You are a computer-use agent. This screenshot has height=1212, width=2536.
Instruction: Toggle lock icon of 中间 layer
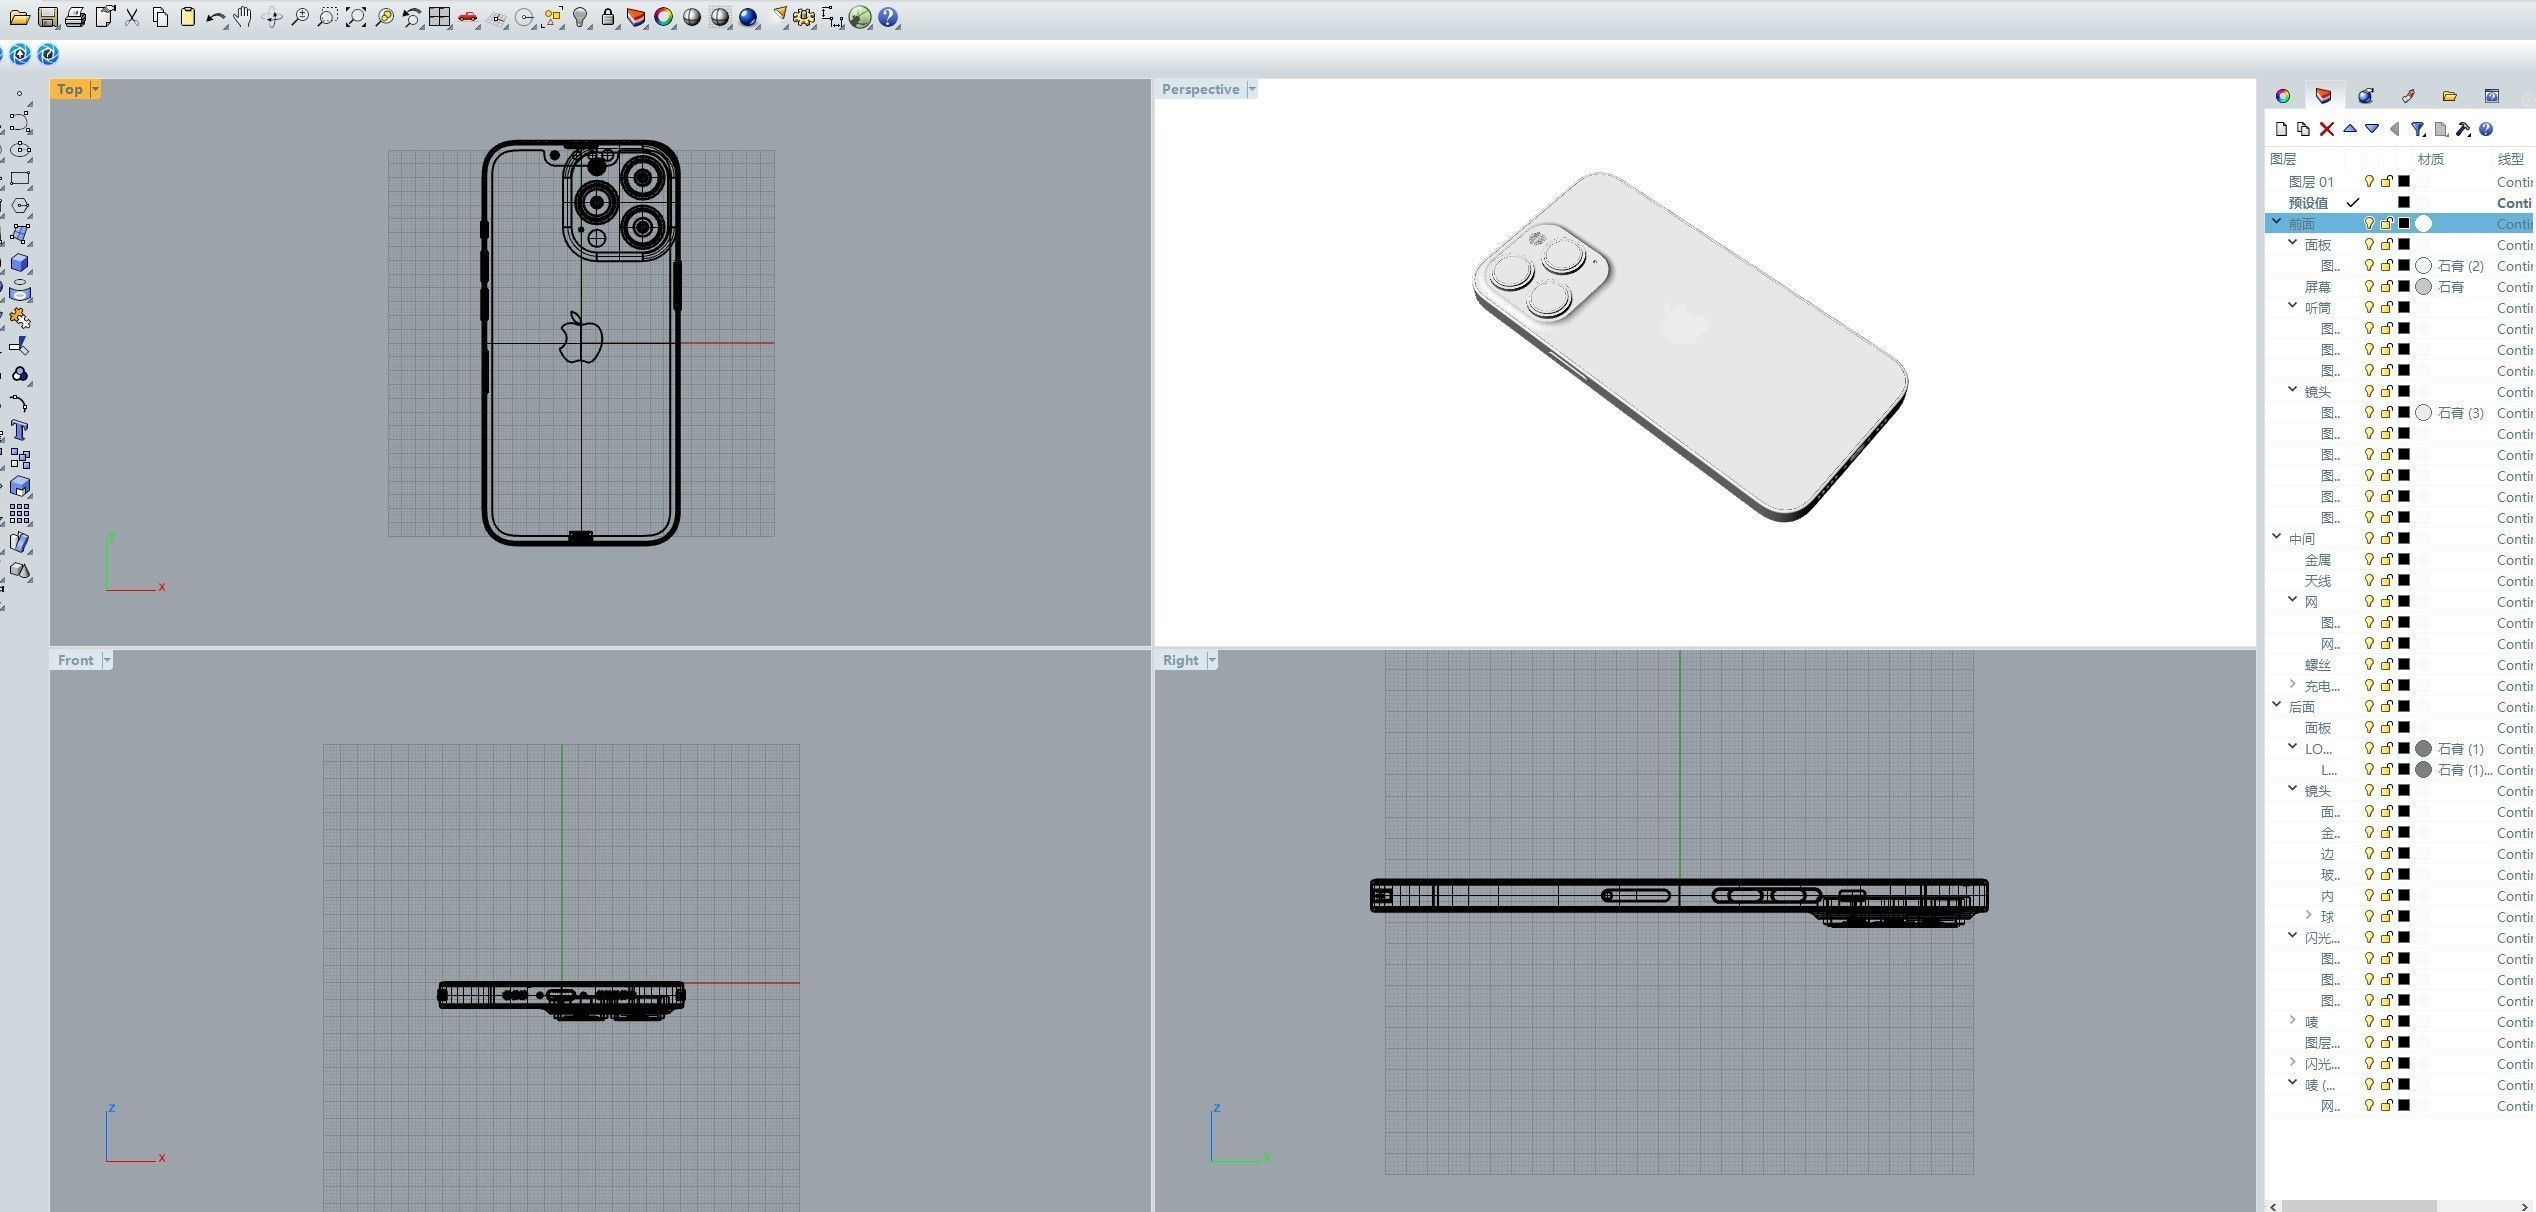pos(2387,539)
